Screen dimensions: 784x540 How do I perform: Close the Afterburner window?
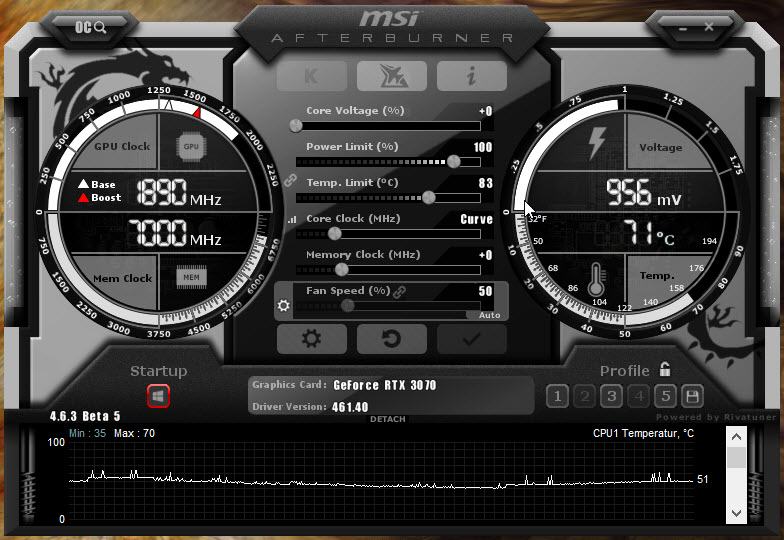click(709, 27)
